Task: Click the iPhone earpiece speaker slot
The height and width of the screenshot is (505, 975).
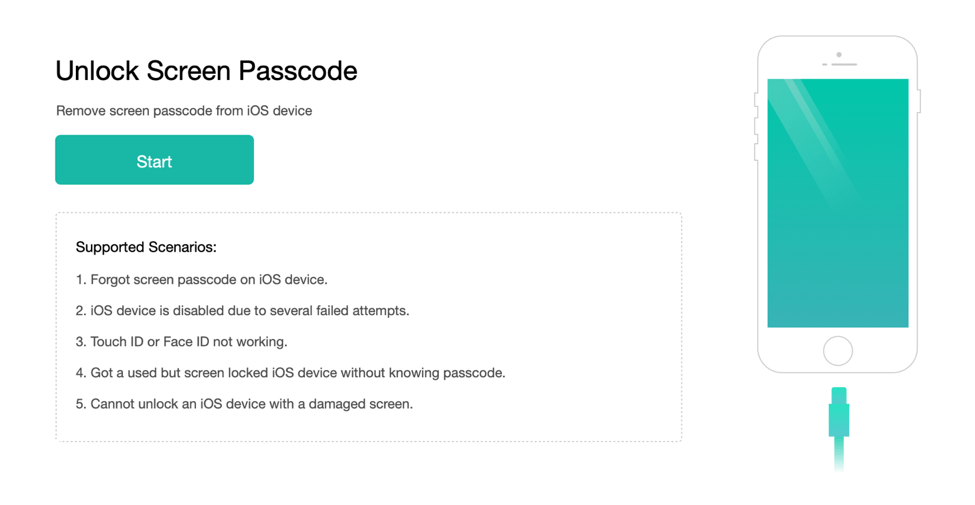Action: point(844,64)
